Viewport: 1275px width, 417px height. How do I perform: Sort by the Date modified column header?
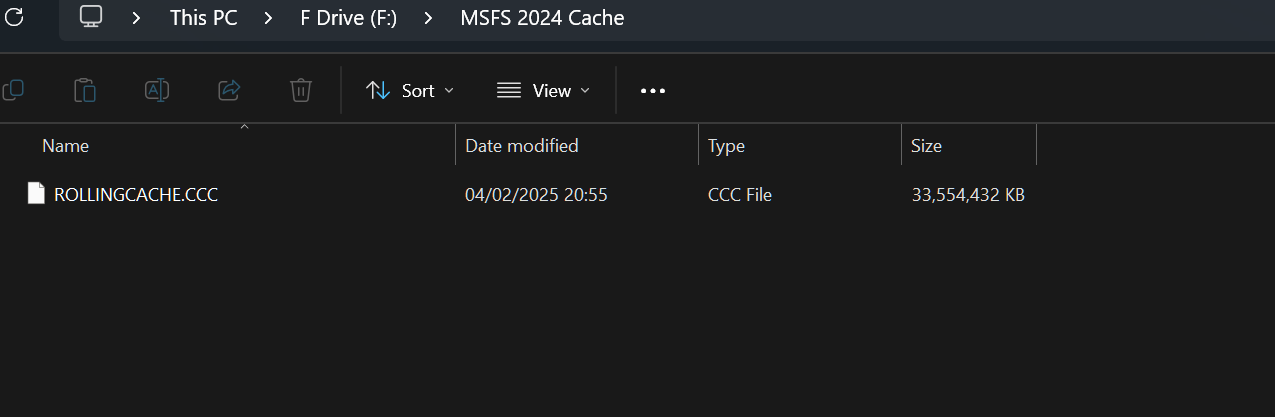[x=577, y=146]
